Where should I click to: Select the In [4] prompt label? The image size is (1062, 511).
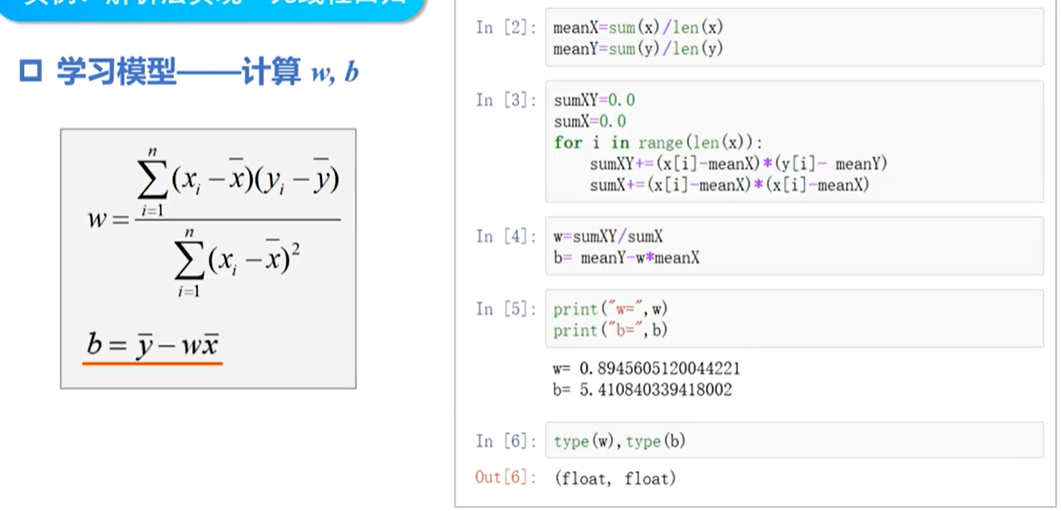pyautogui.click(x=505, y=237)
